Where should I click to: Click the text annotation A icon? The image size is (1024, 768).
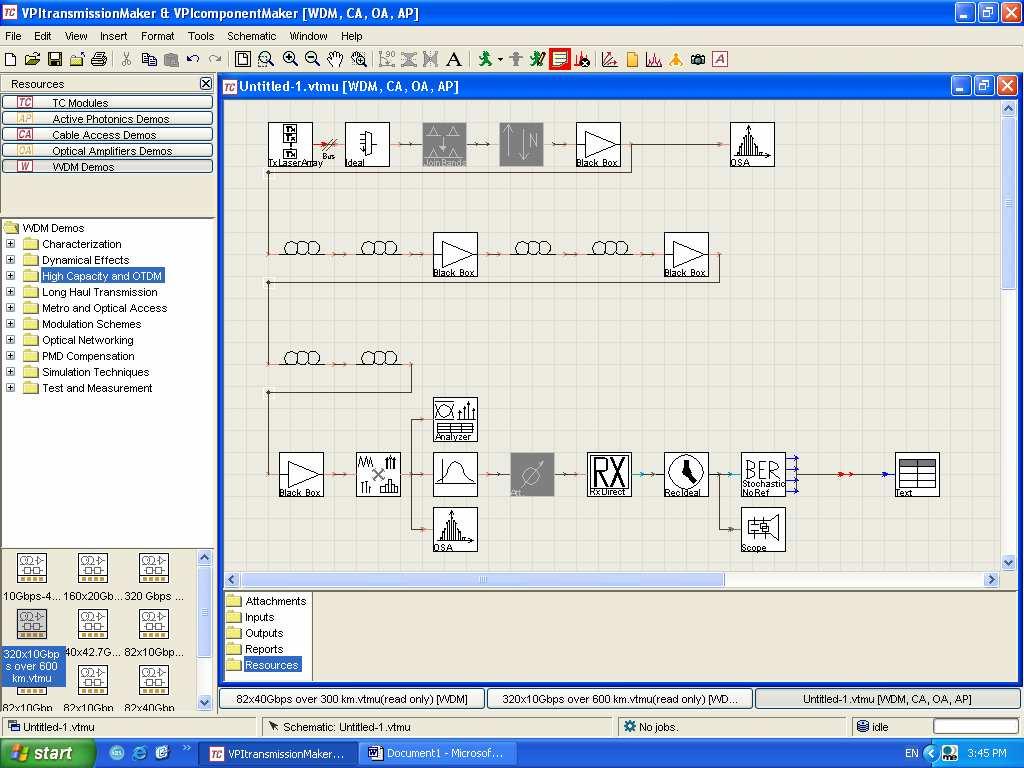click(x=453, y=59)
